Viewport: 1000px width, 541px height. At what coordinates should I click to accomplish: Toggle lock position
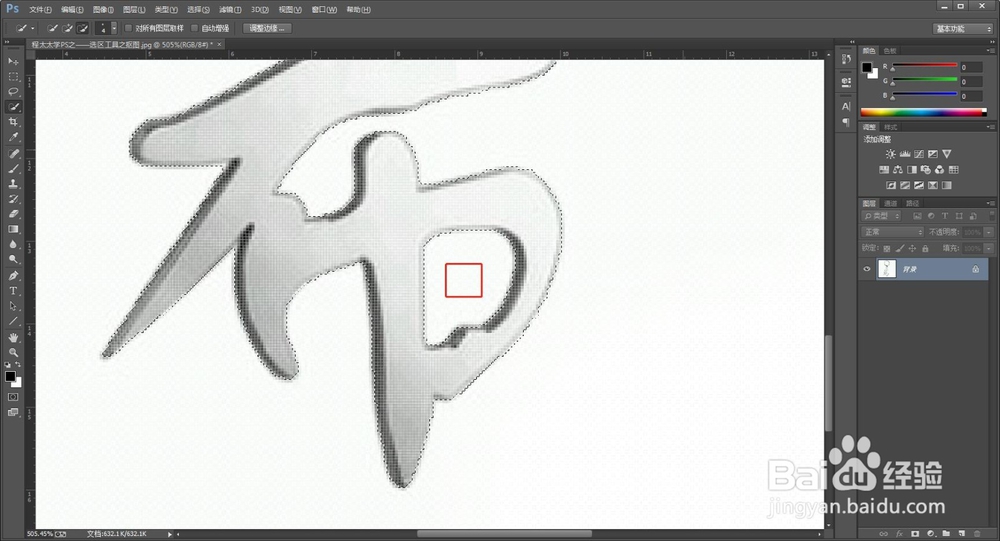click(x=912, y=248)
